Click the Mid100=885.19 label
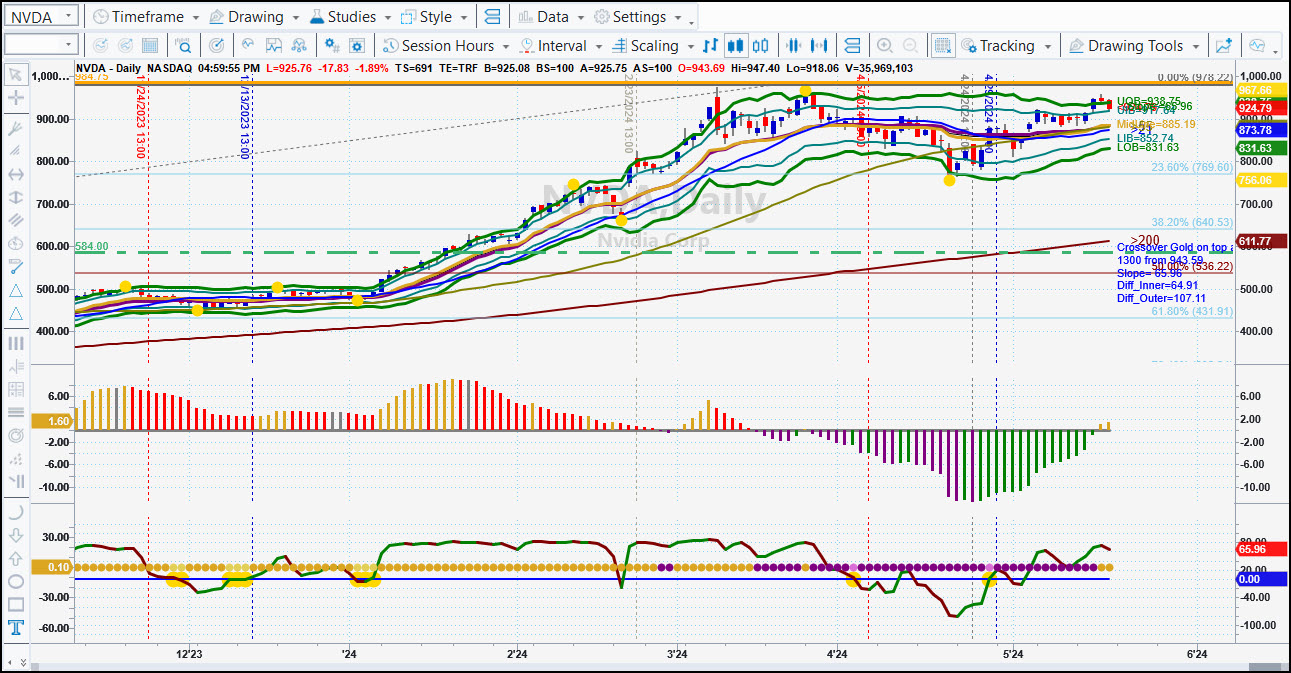Viewport: 1291px width, 673px height. click(1156, 124)
